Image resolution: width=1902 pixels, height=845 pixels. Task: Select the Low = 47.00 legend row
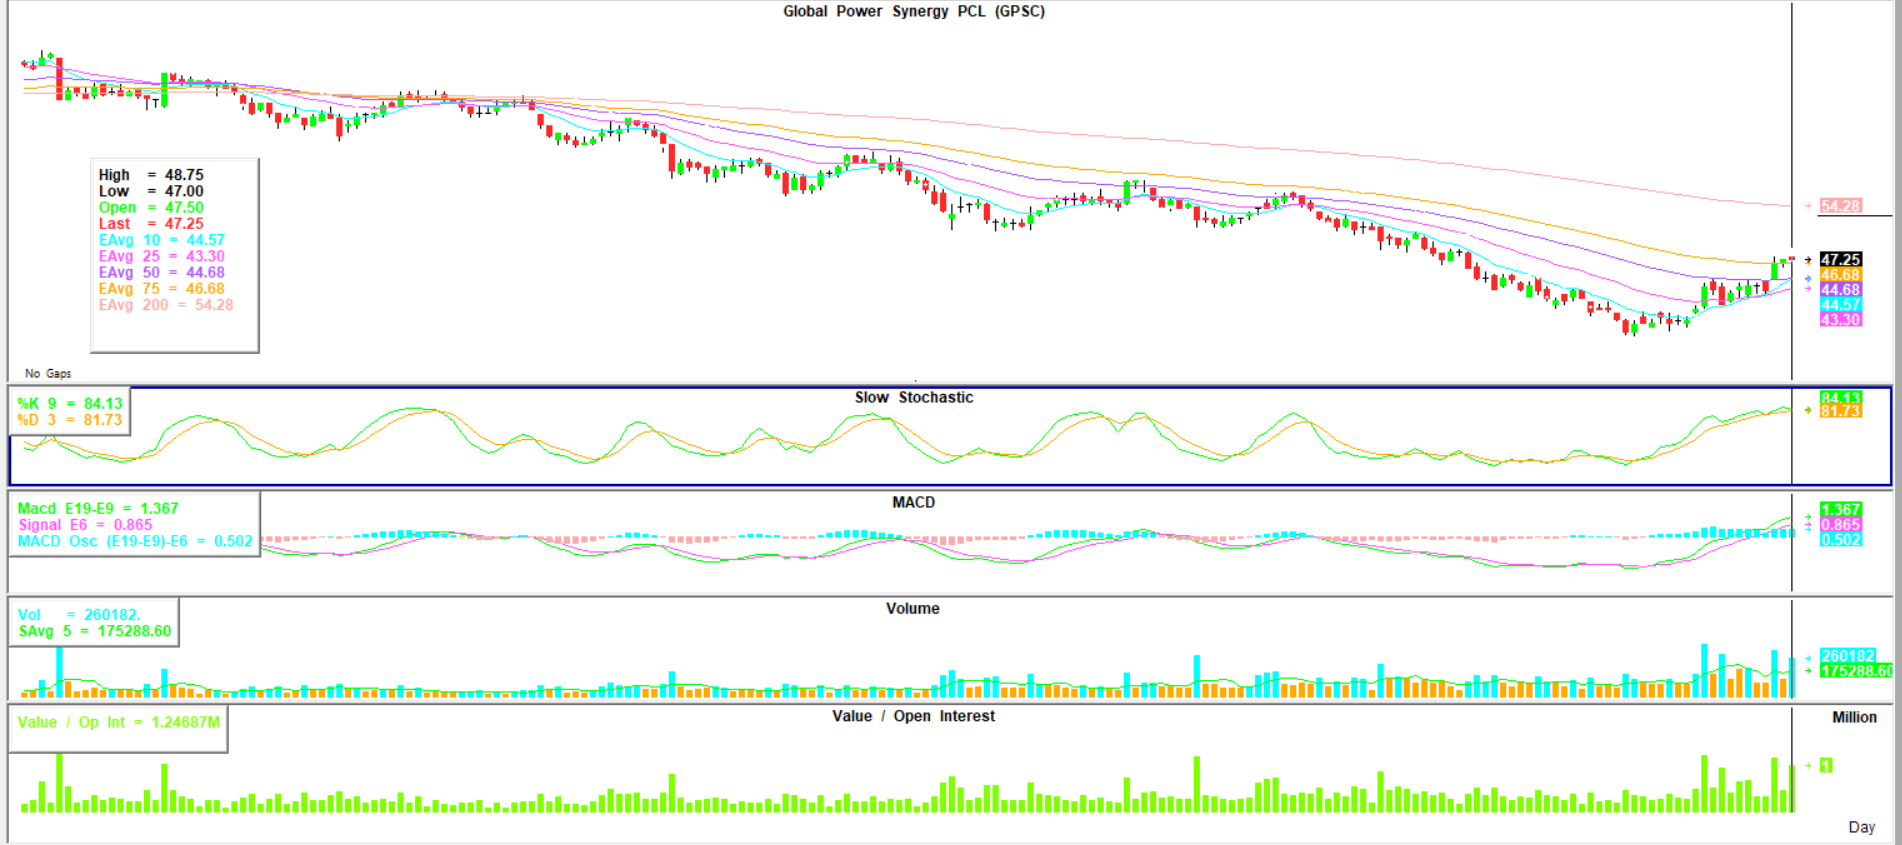[x=151, y=191]
